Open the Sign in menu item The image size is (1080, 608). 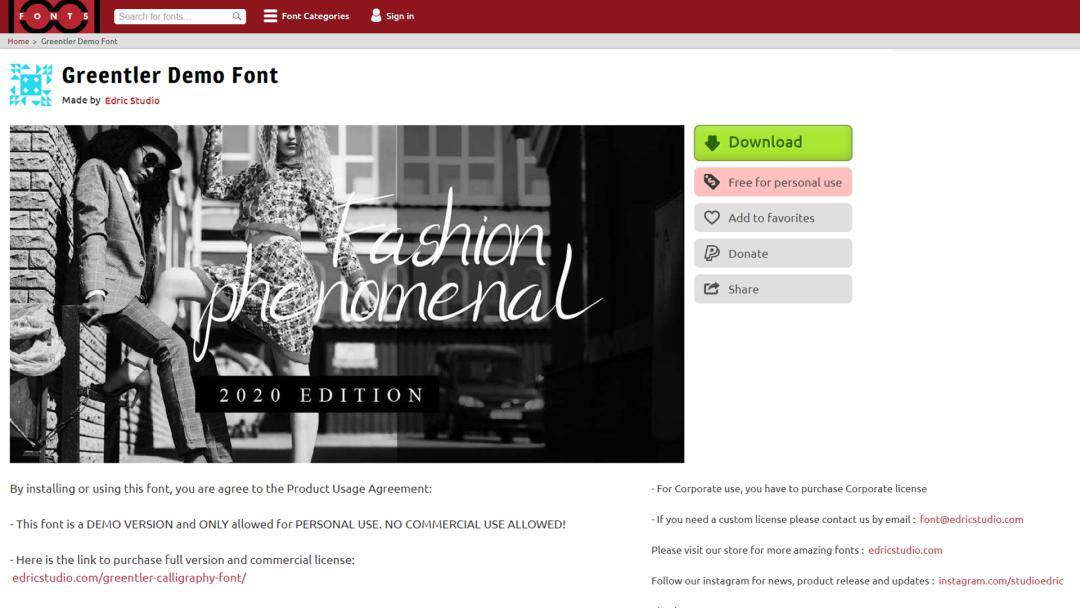(x=400, y=16)
